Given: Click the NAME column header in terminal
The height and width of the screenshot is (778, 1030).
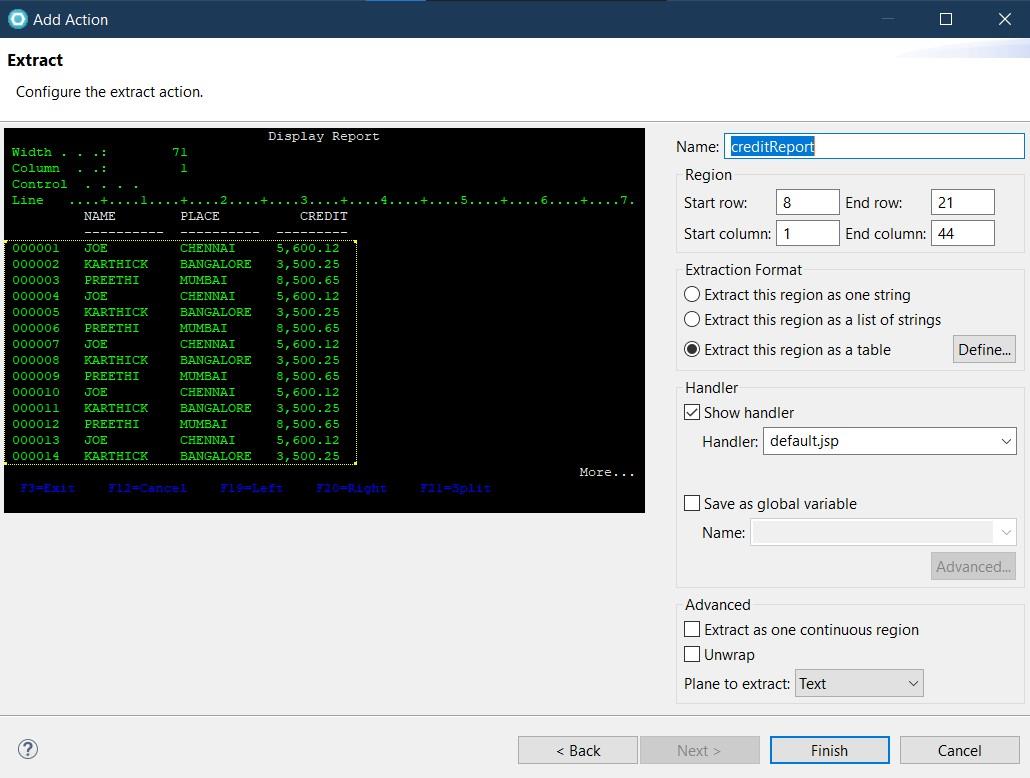Looking at the screenshot, I should pos(100,216).
